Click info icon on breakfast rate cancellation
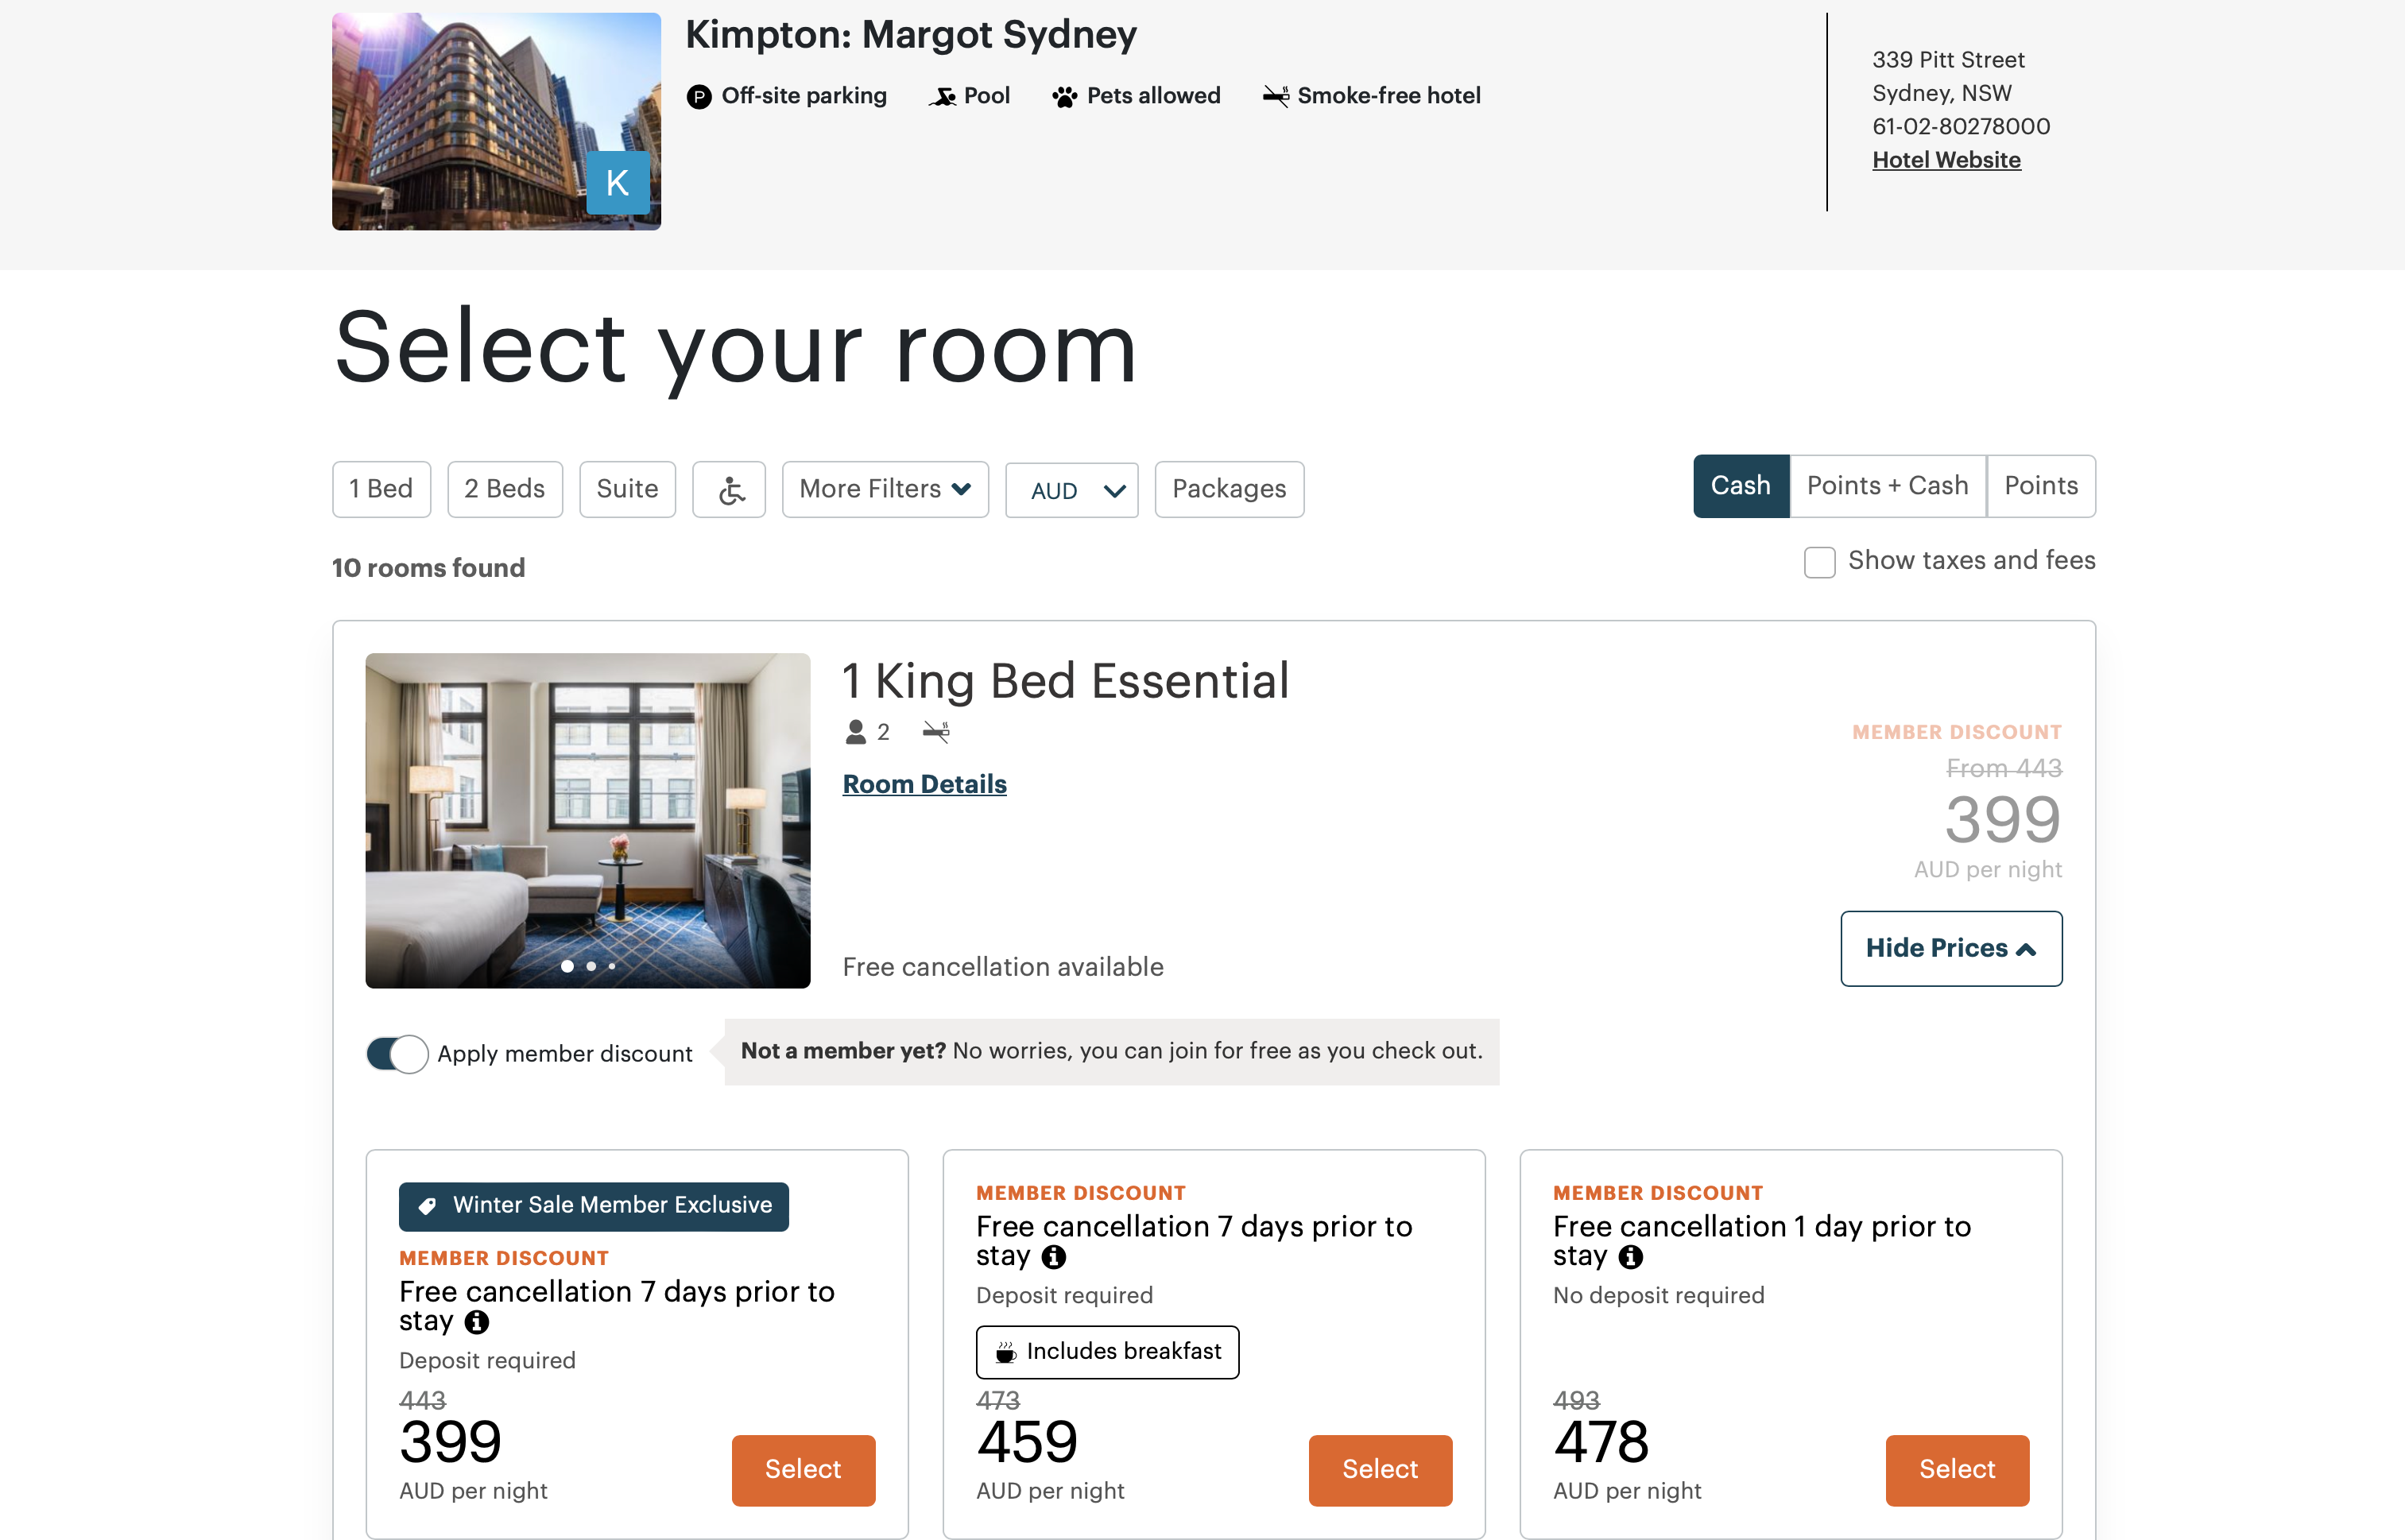 1054,1257
